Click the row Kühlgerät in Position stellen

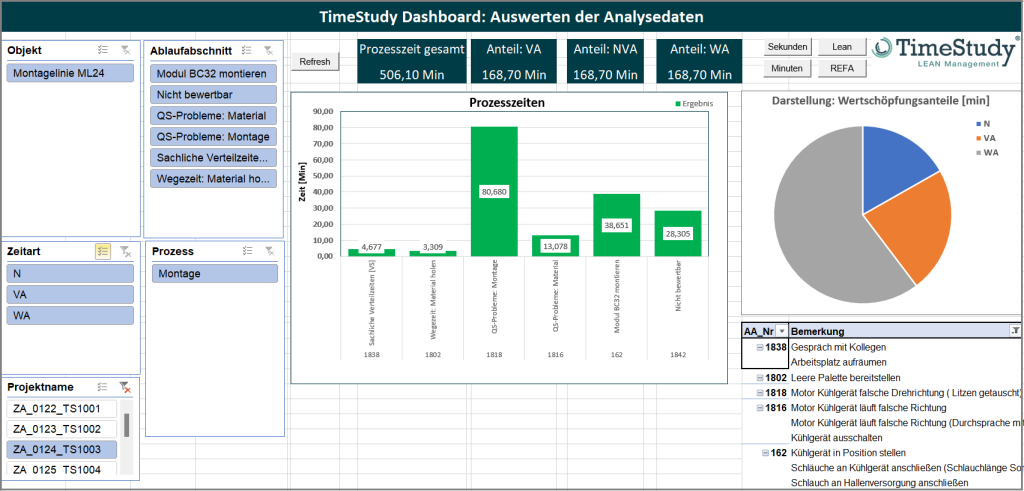click(848, 452)
